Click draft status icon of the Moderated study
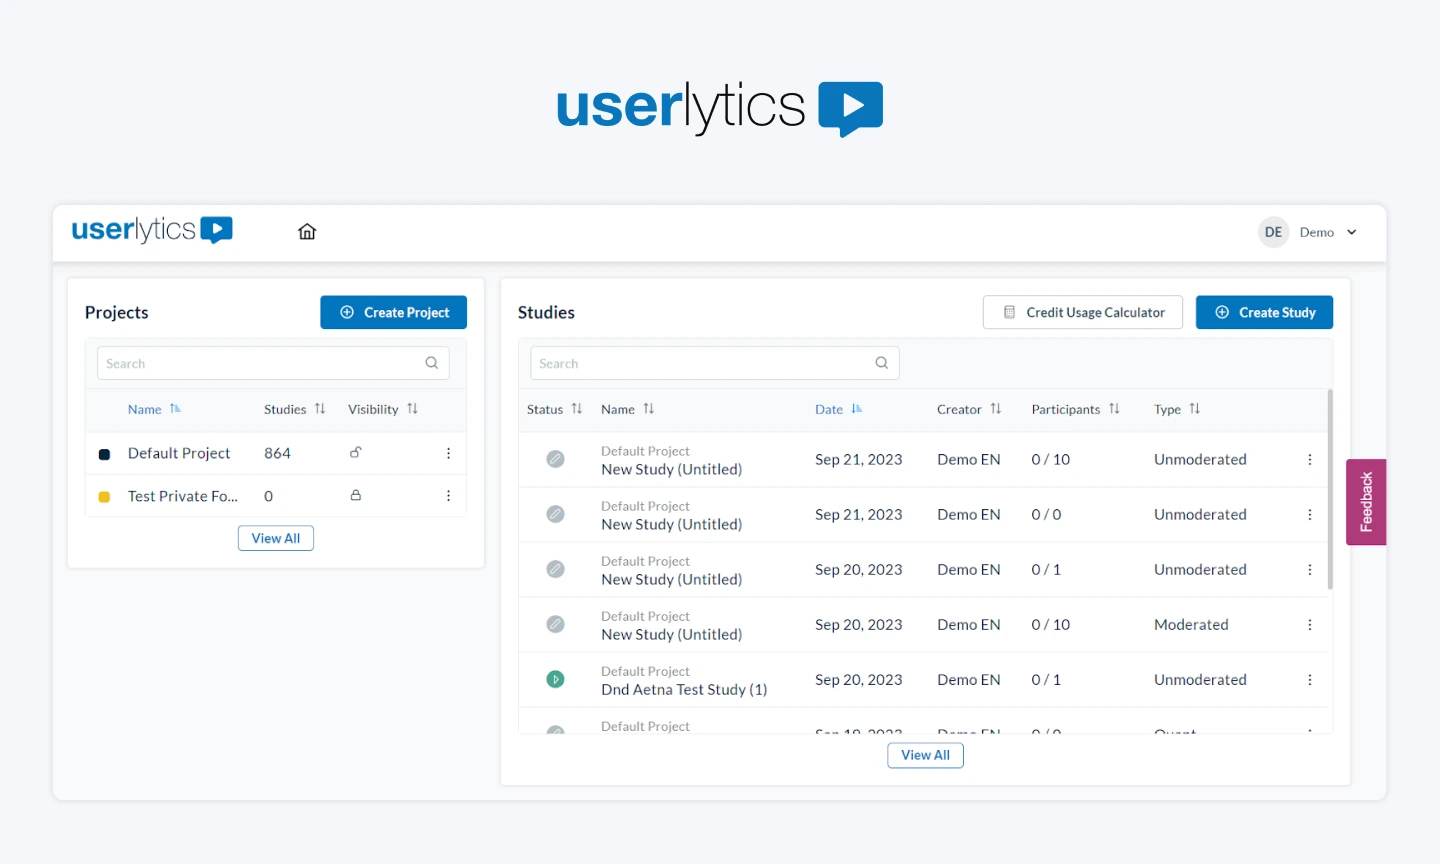This screenshot has height=864, width=1440. pyautogui.click(x=555, y=624)
